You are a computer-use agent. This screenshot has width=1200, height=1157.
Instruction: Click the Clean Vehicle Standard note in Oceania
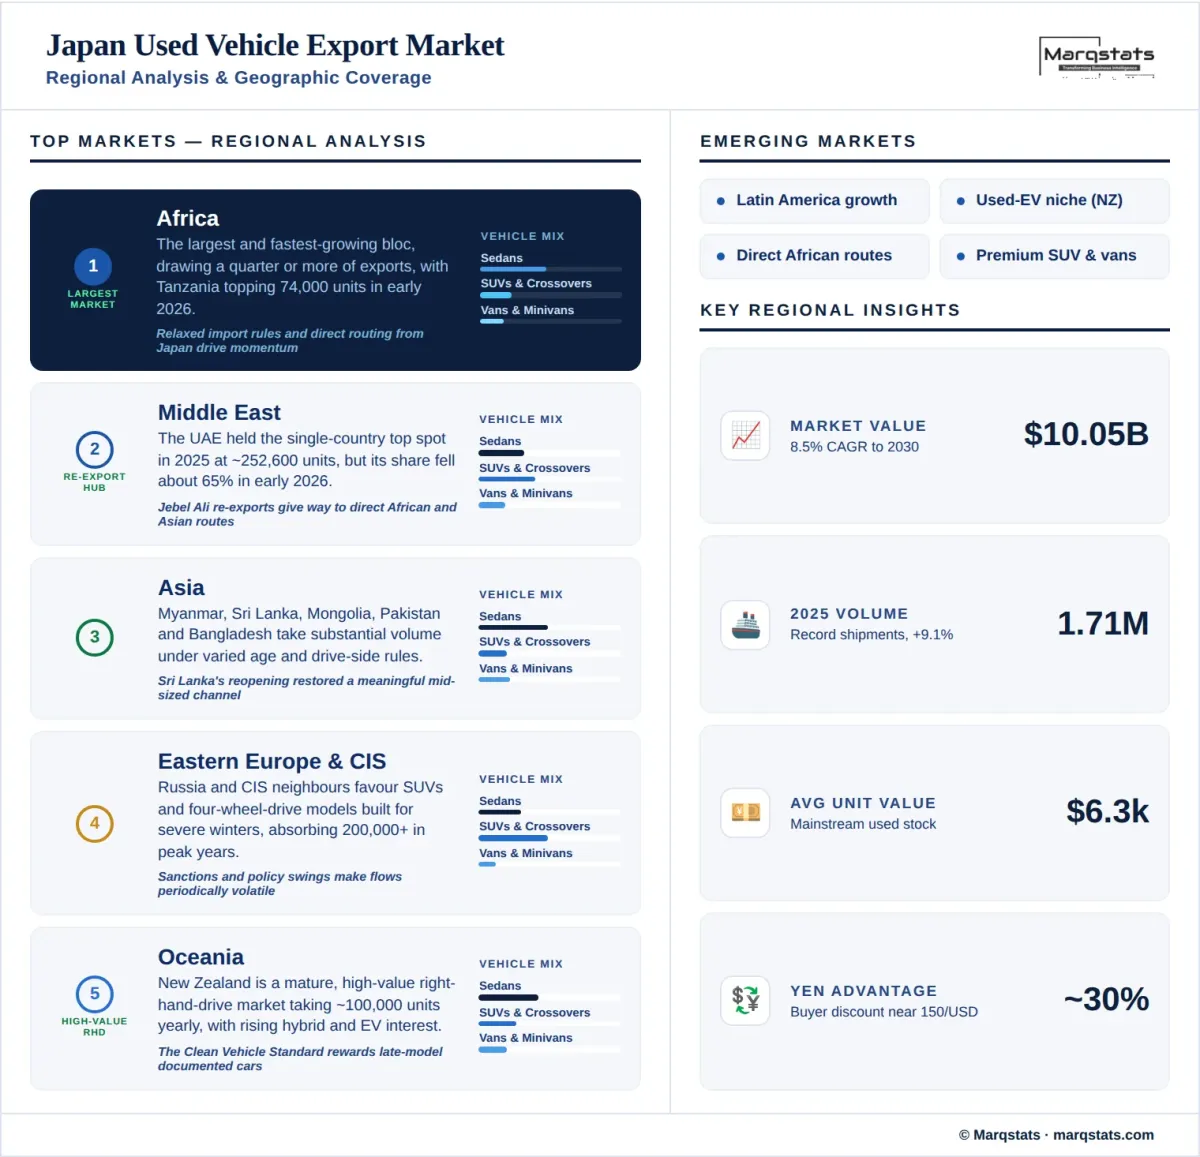coord(300,1059)
